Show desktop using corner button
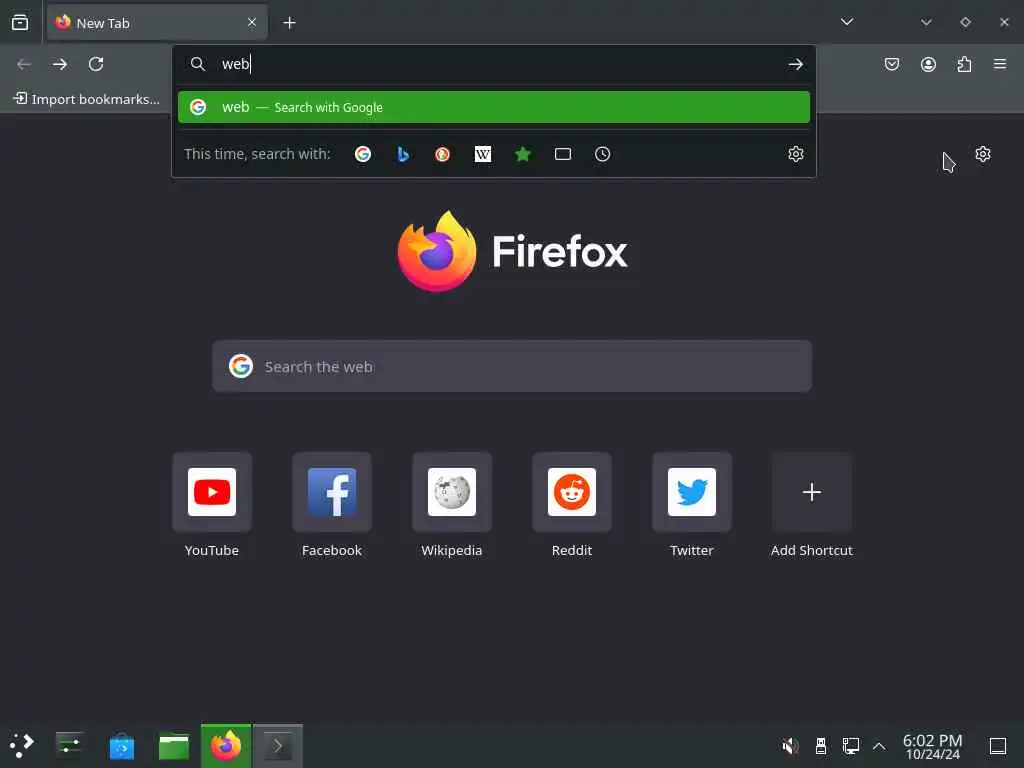The image size is (1024, 768). point(998,745)
